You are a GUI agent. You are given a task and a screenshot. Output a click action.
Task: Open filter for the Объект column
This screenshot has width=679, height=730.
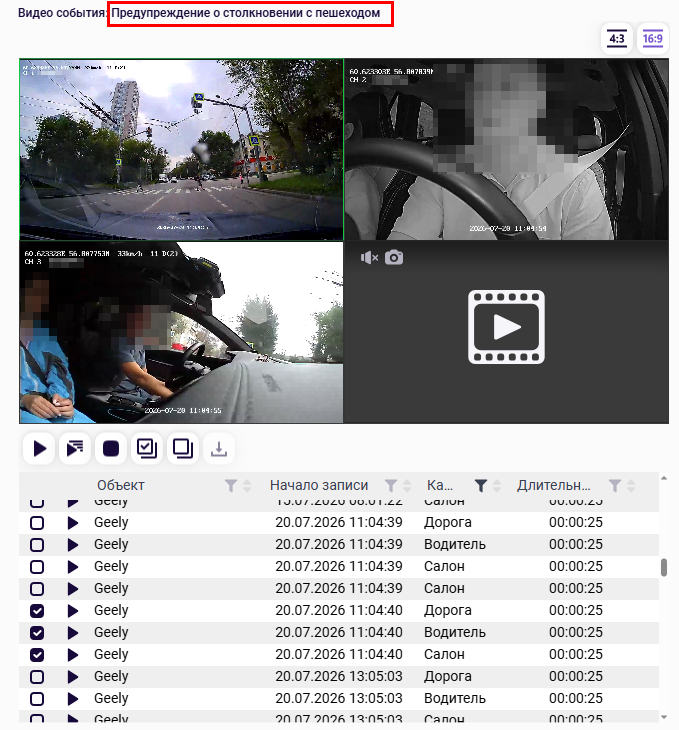pyautogui.click(x=231, y=486)
